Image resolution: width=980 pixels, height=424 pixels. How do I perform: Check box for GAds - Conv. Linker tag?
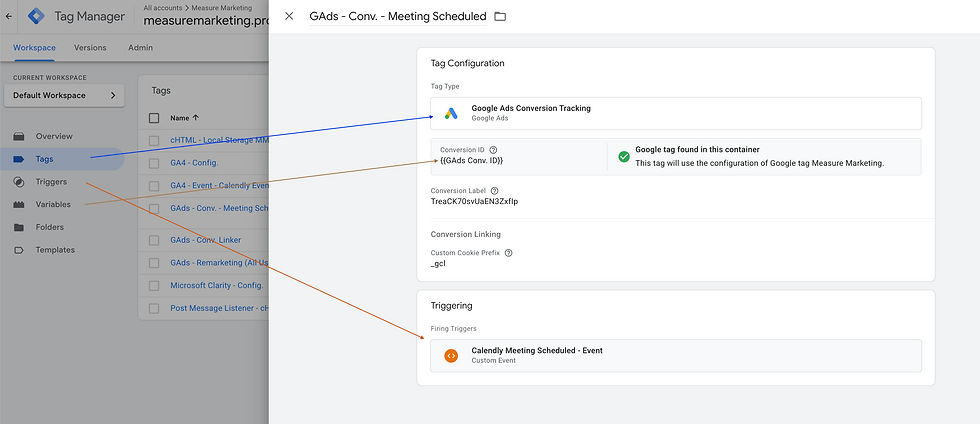click(x=154, y=240)
